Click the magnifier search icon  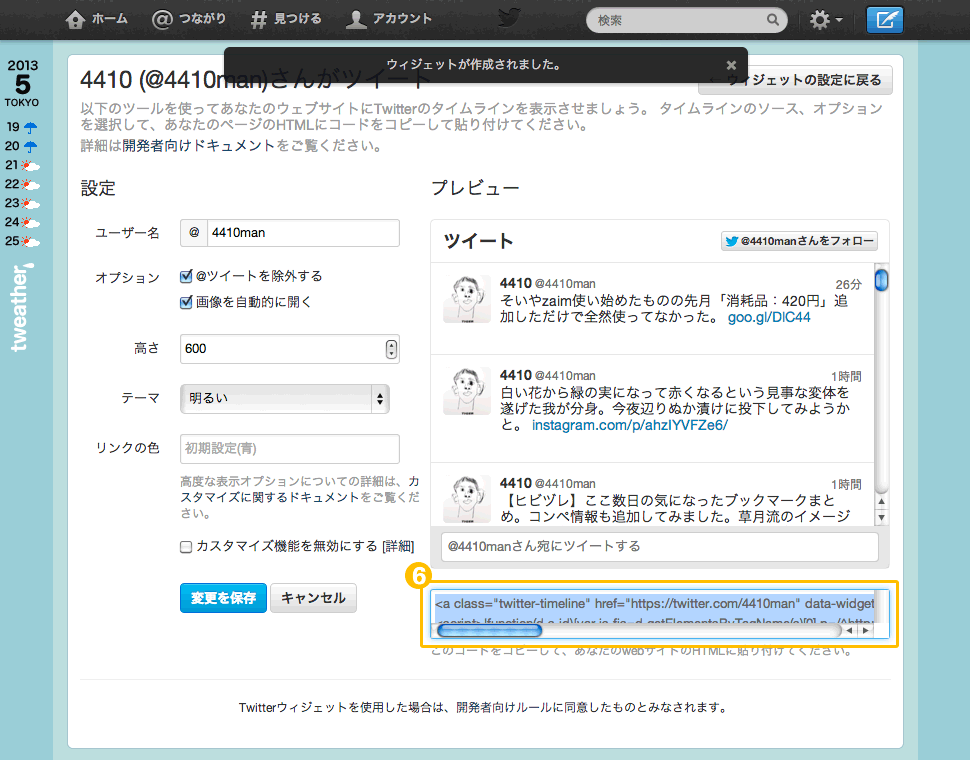point(773,20)
